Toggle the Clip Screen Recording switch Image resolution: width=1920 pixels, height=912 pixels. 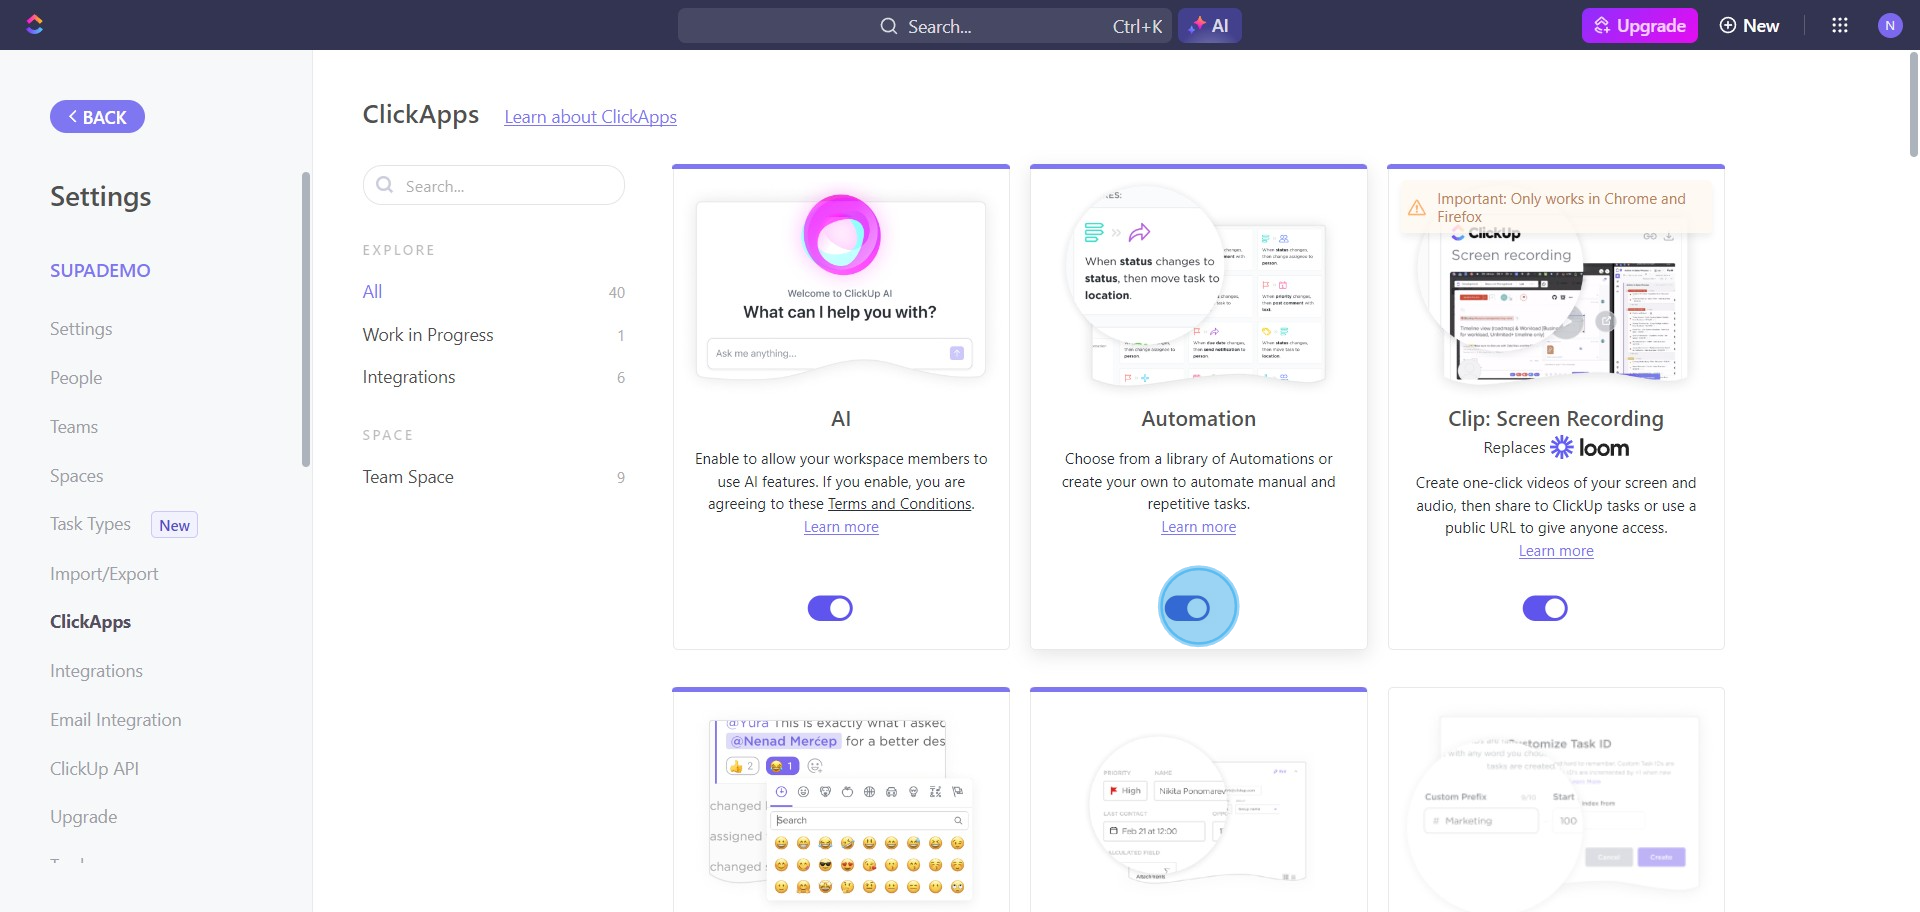pos(1545,608)
